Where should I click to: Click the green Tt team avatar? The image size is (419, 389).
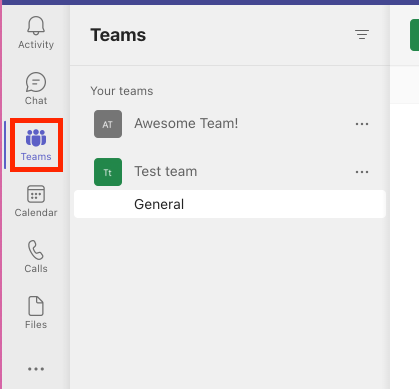pyautogui.click(x=108, y=172)
